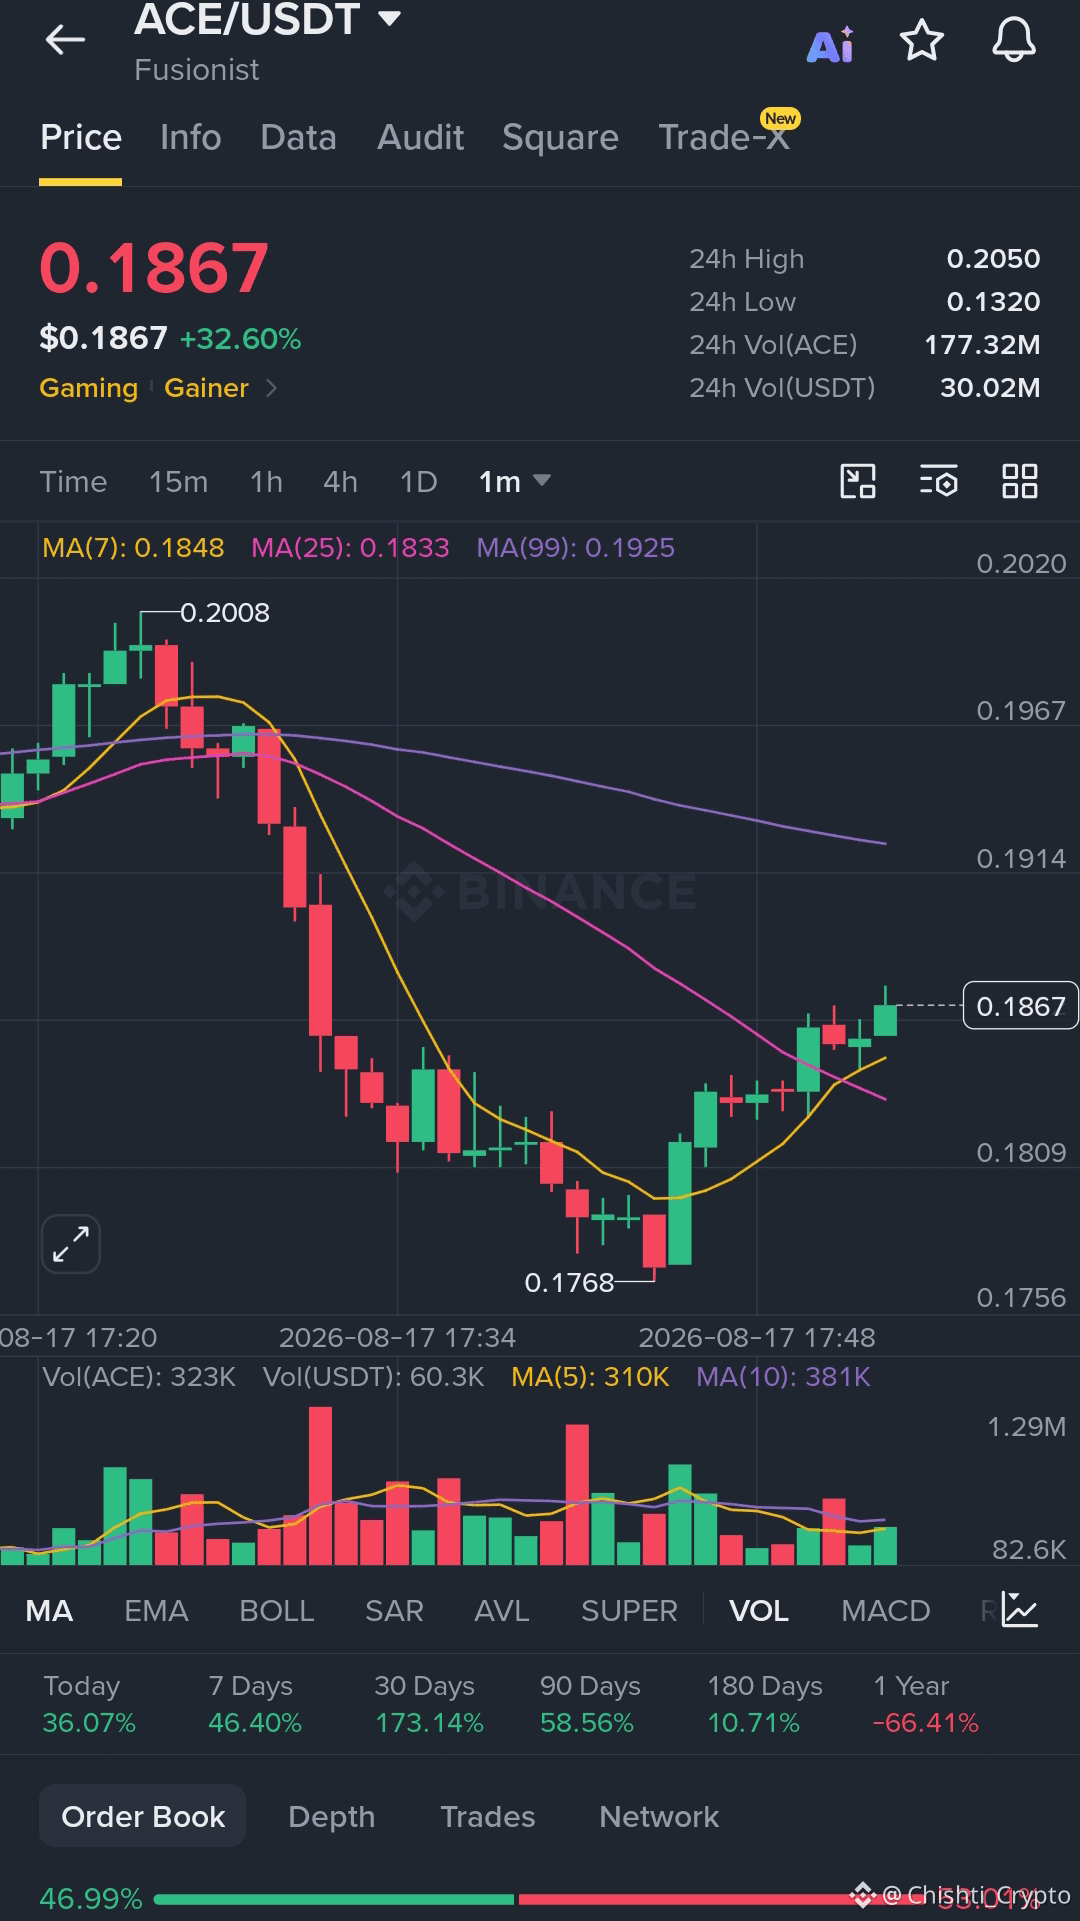This screenshot has width=1080, height=1921.
Task: Toggle the VOL sub-indicator
Action: (759, 1611)
